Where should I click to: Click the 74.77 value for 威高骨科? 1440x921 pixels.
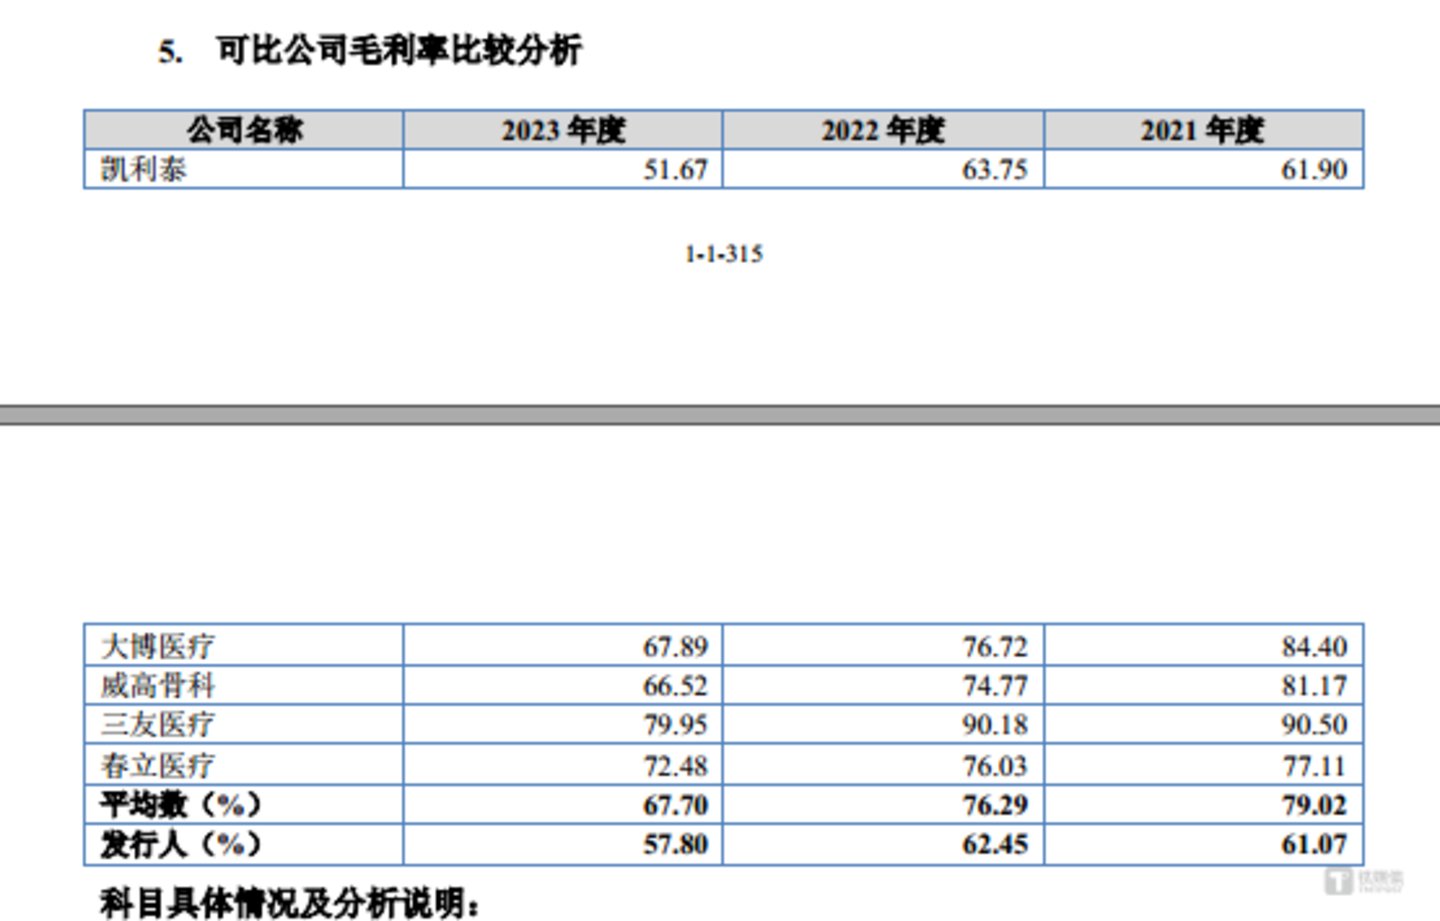click(995, 685)
